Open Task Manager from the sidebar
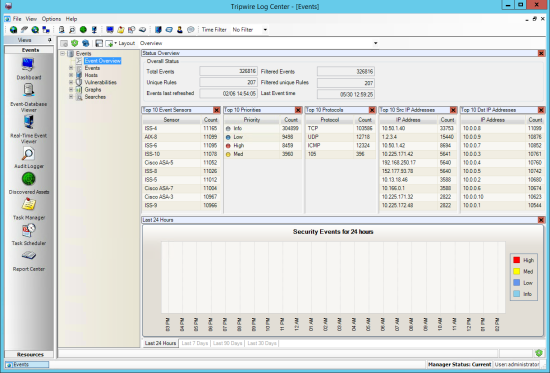The height and width of the screenshot is (373, 550). 28,209
